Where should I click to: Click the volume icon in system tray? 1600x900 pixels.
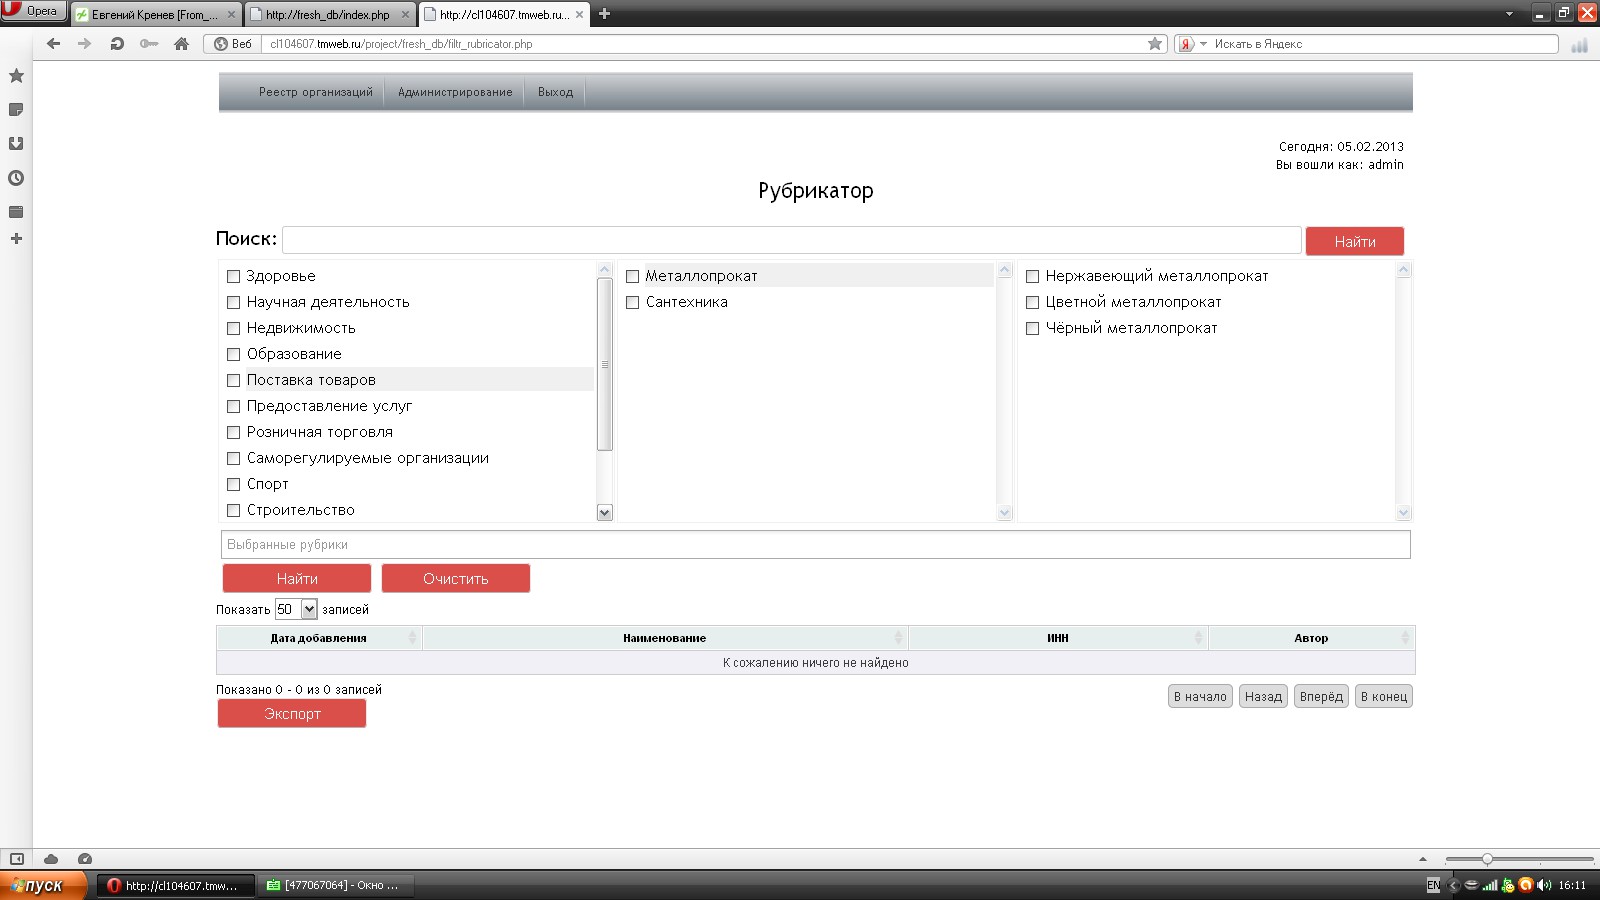point(1544,885)
